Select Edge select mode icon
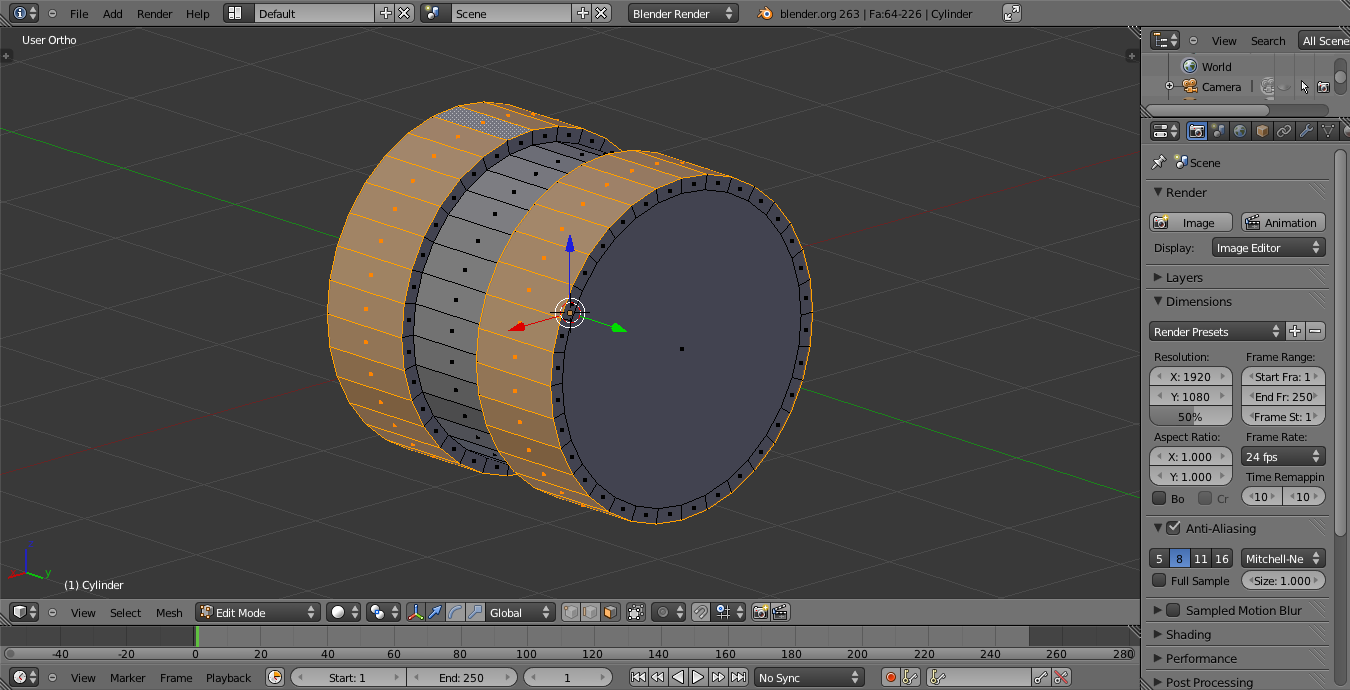Screen dimensions: 1350x690 click(590, 612)
